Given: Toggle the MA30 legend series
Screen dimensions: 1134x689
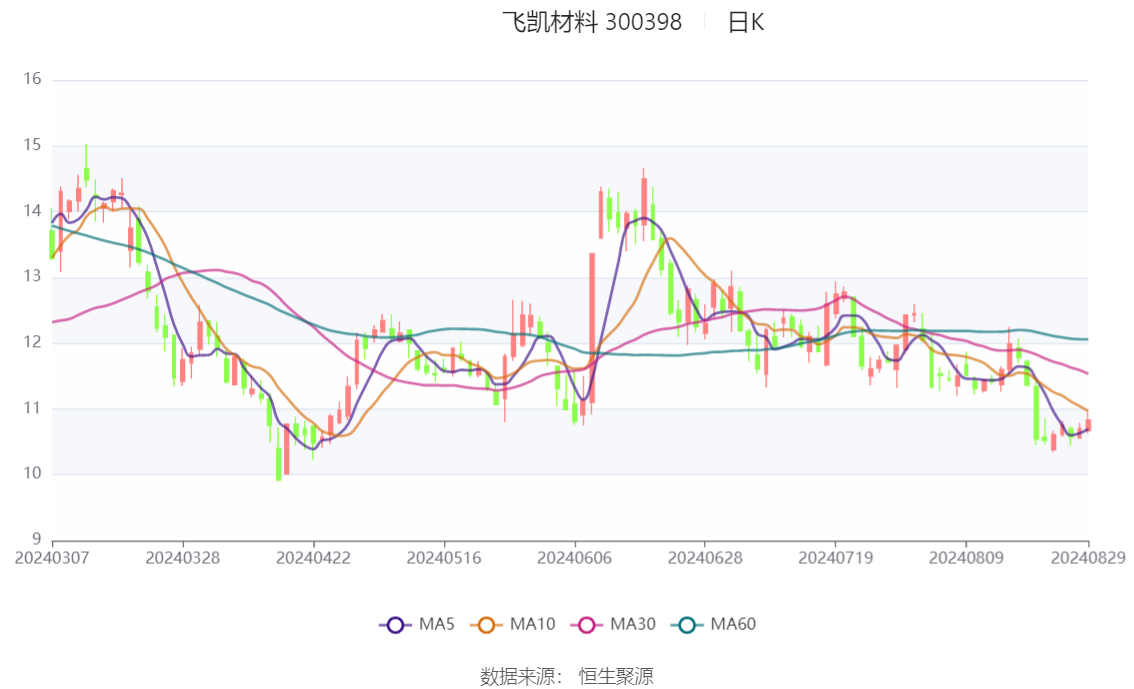Looking at the screenshot, I should point(613,625).
